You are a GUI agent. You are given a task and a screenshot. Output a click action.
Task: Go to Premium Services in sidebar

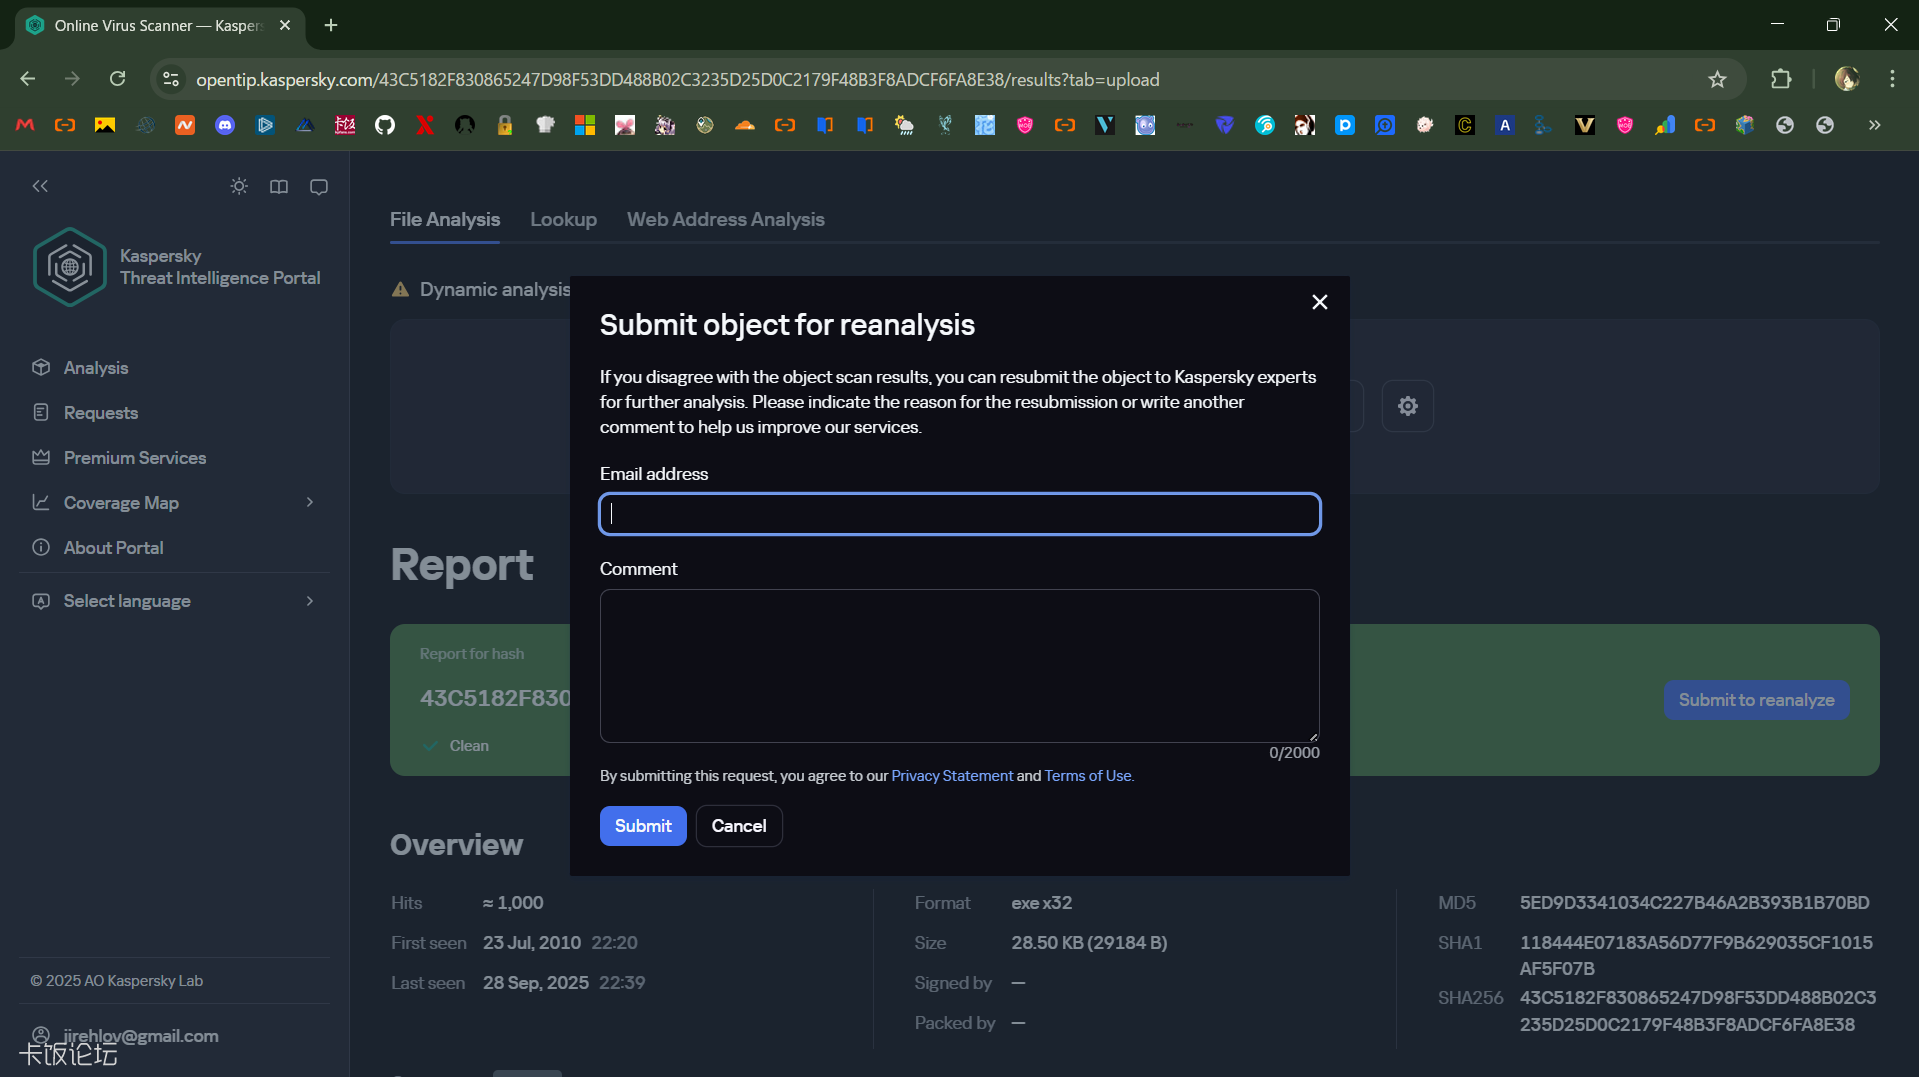(134, 458)
